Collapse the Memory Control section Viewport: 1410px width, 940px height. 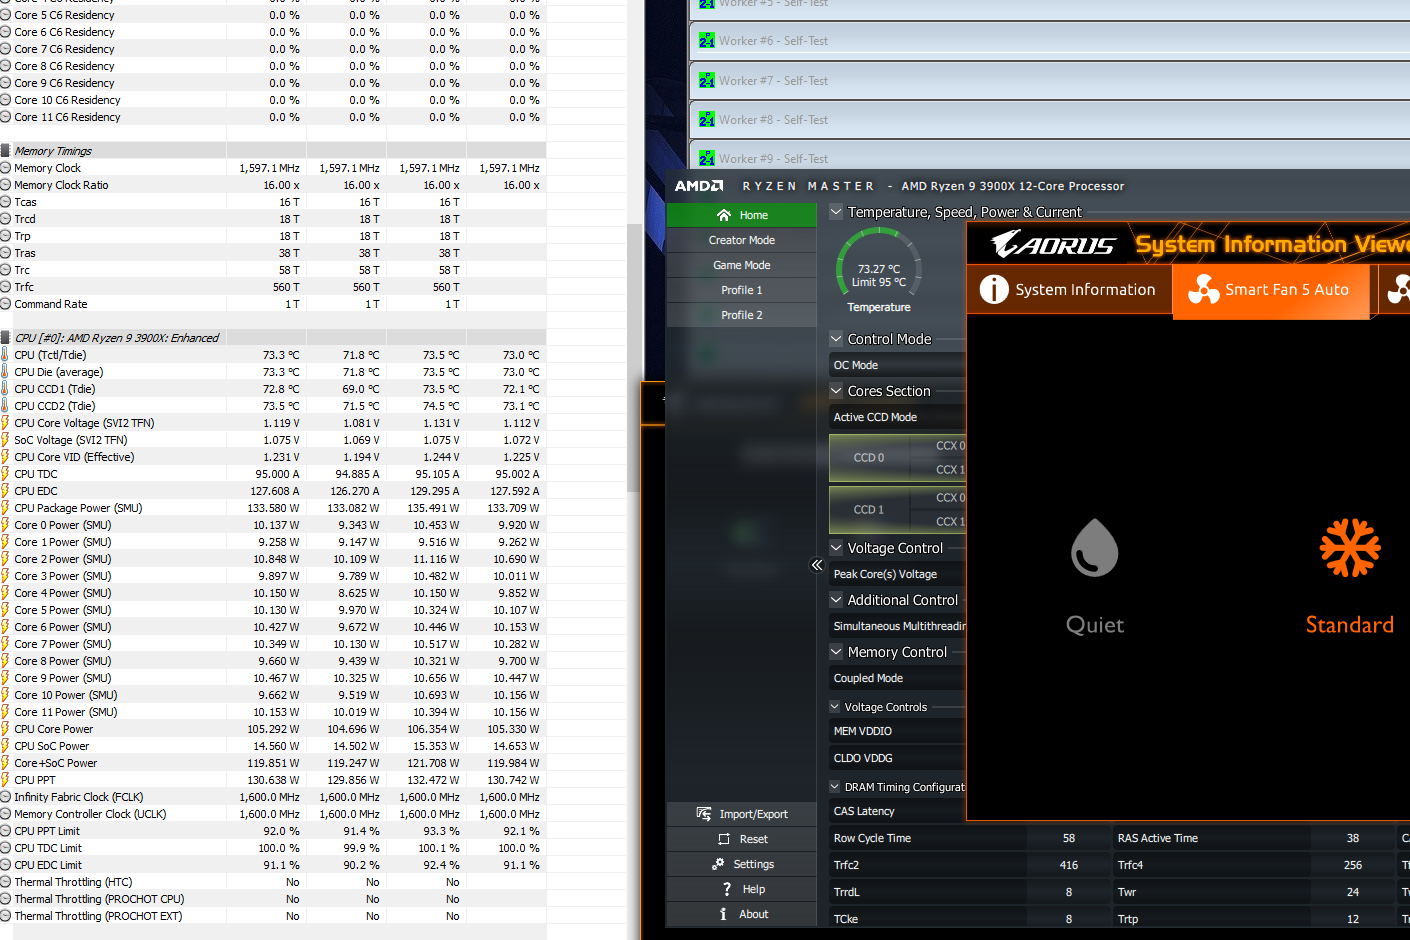pyautogui.click(x=837, y=652)
